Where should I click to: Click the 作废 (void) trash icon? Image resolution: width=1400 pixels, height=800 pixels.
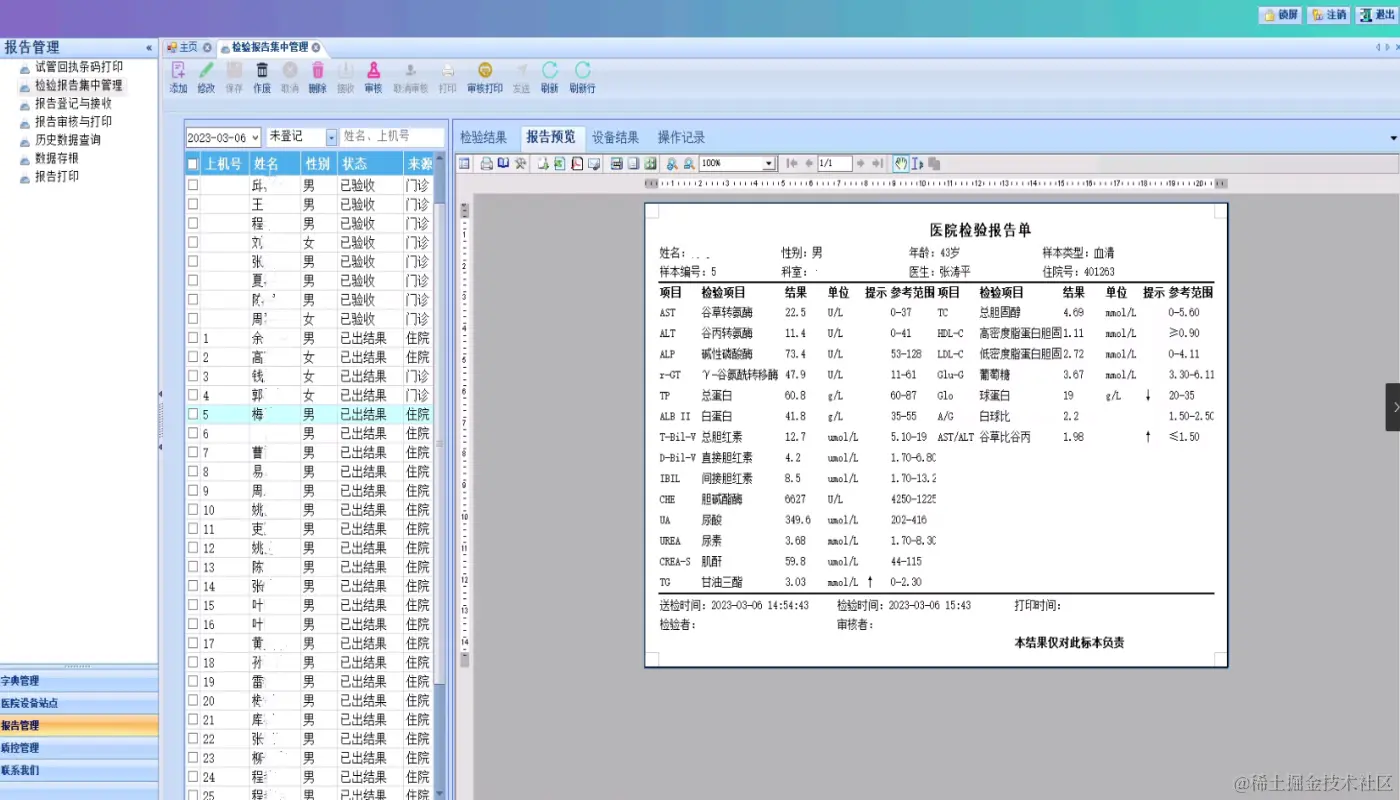coord(262,70)
